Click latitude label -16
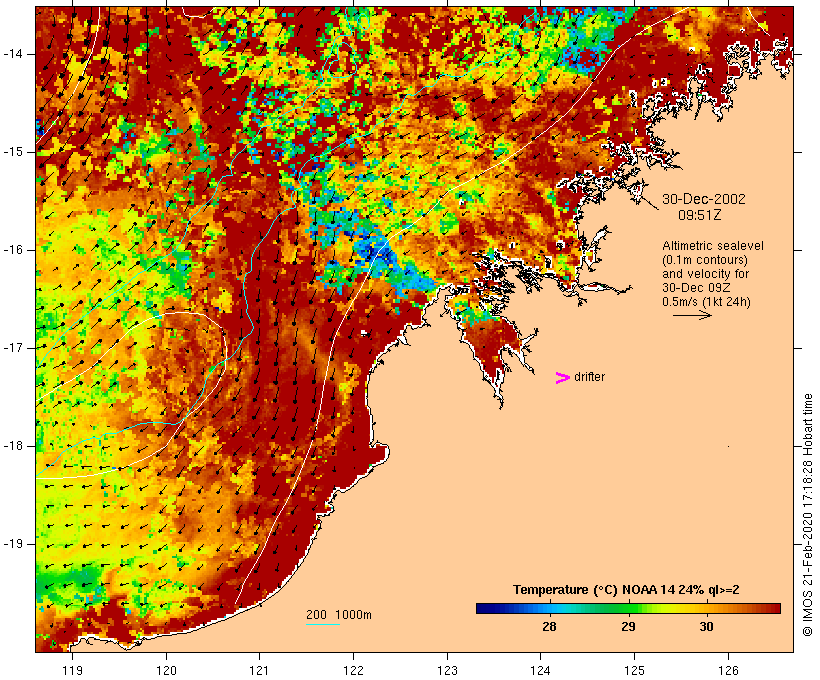The height and width of the screenshot is (680, 820). (x=12, y=250)
